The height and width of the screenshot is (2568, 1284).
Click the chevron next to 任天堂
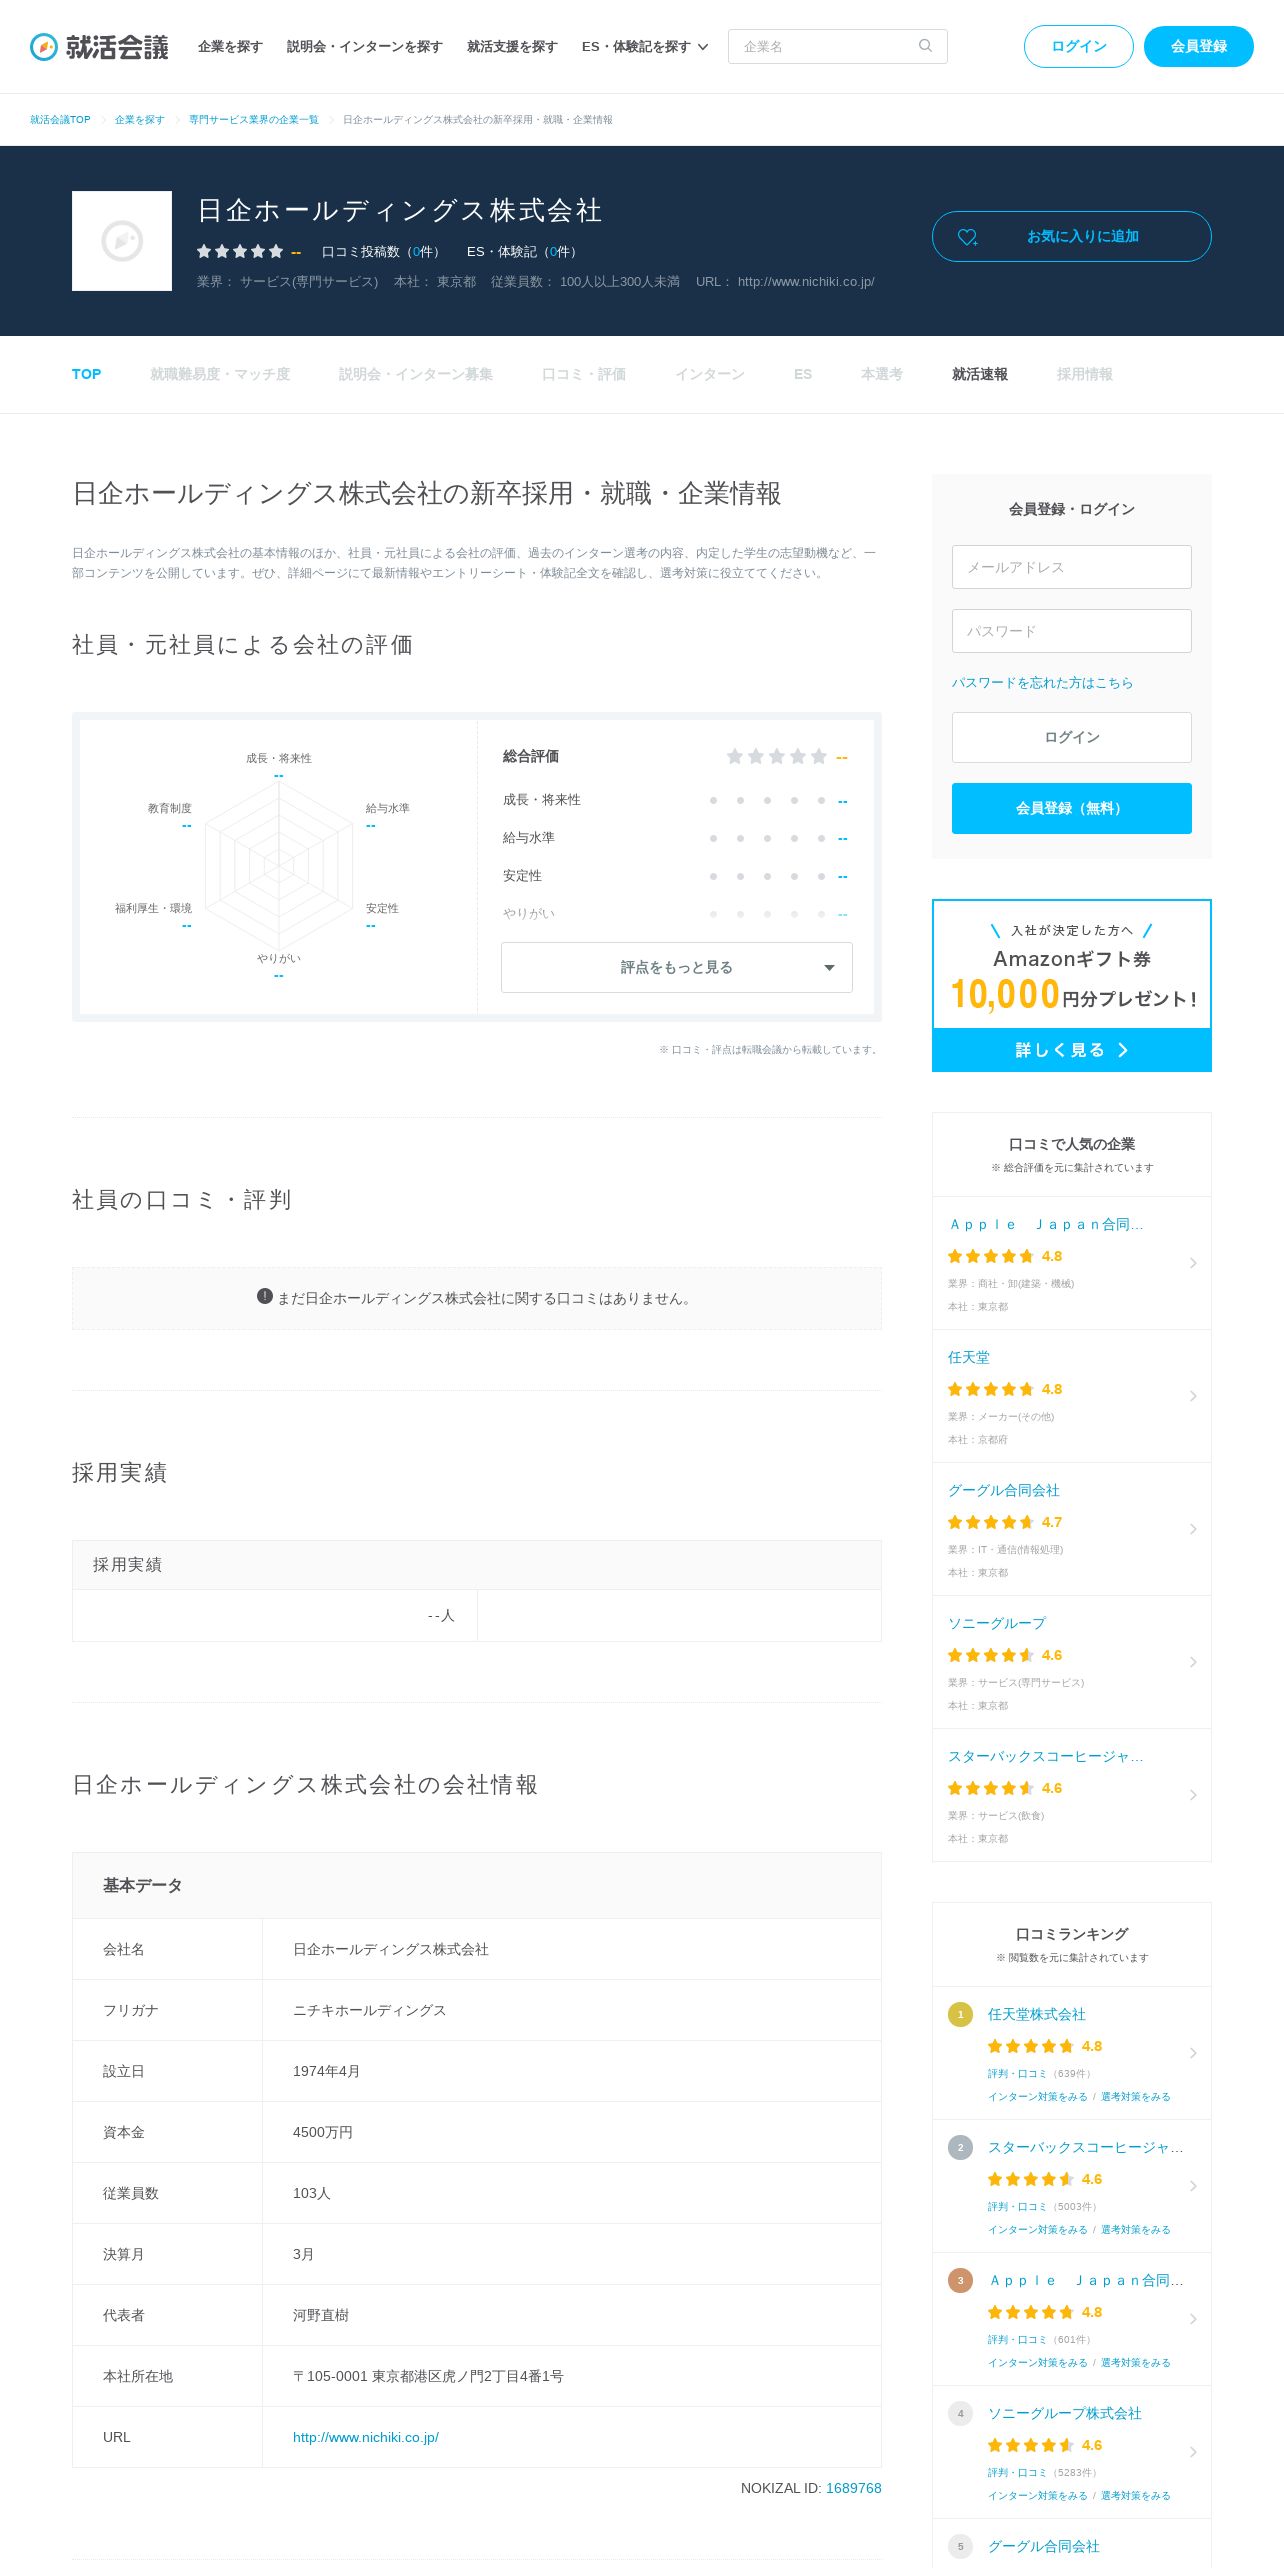click(x=1193, y=1396)
